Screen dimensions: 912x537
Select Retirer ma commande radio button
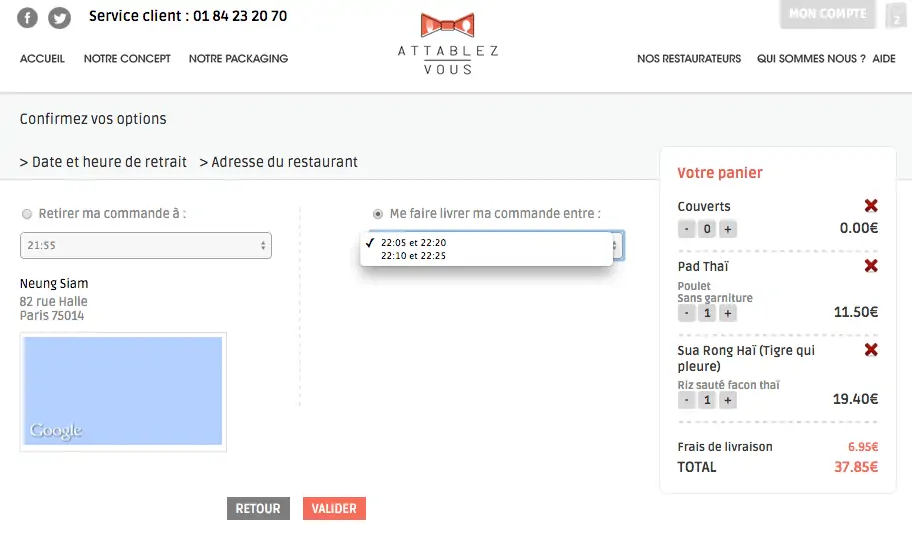pyautogui.click(x=27, y=214)
